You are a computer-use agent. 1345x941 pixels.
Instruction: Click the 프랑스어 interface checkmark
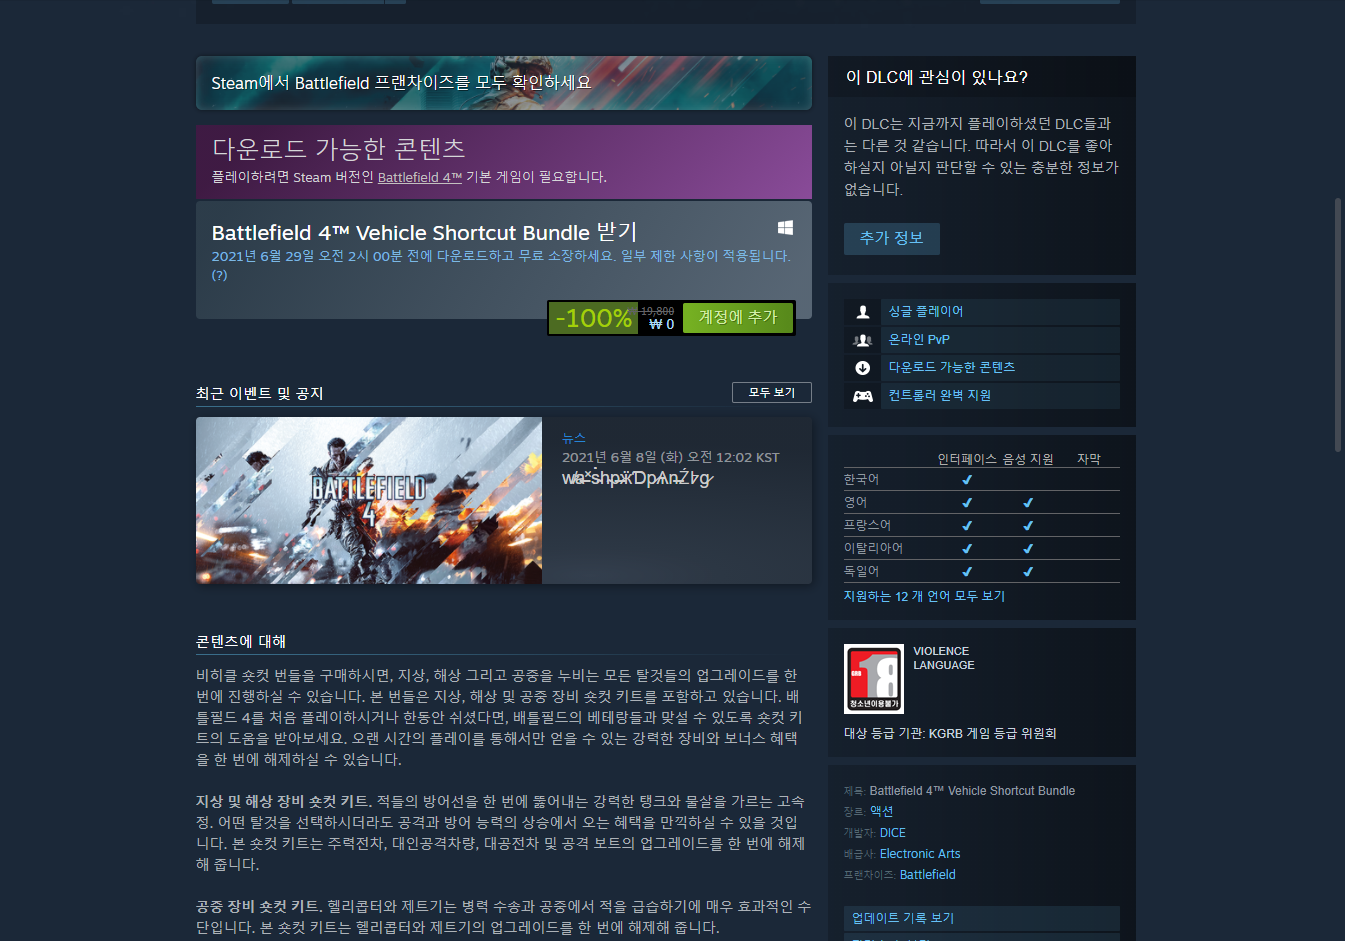click(x=967, y=526)
